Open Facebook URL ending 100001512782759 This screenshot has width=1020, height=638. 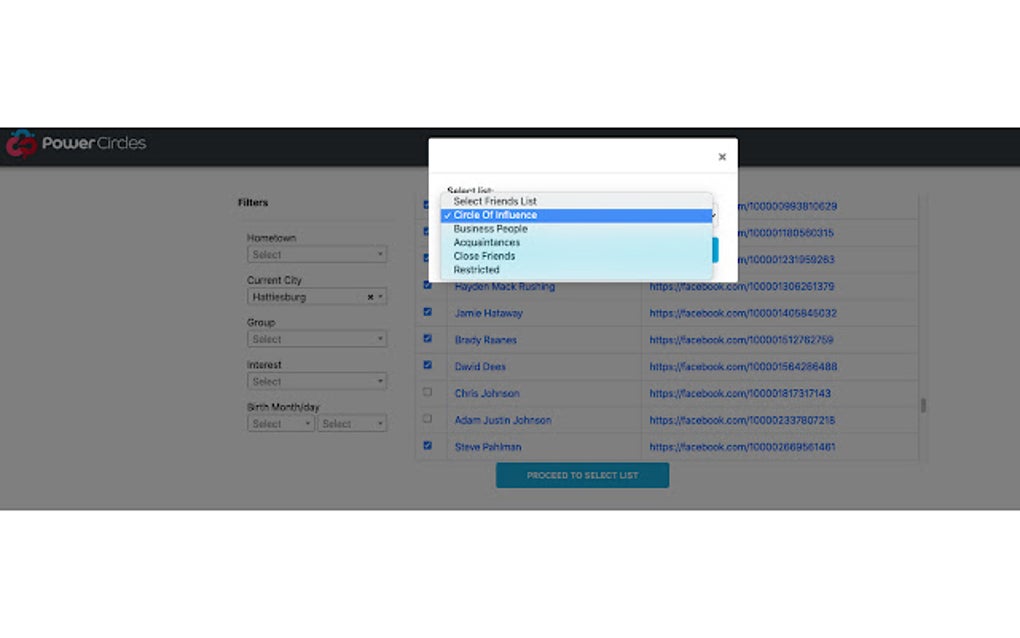click(741, 339)
